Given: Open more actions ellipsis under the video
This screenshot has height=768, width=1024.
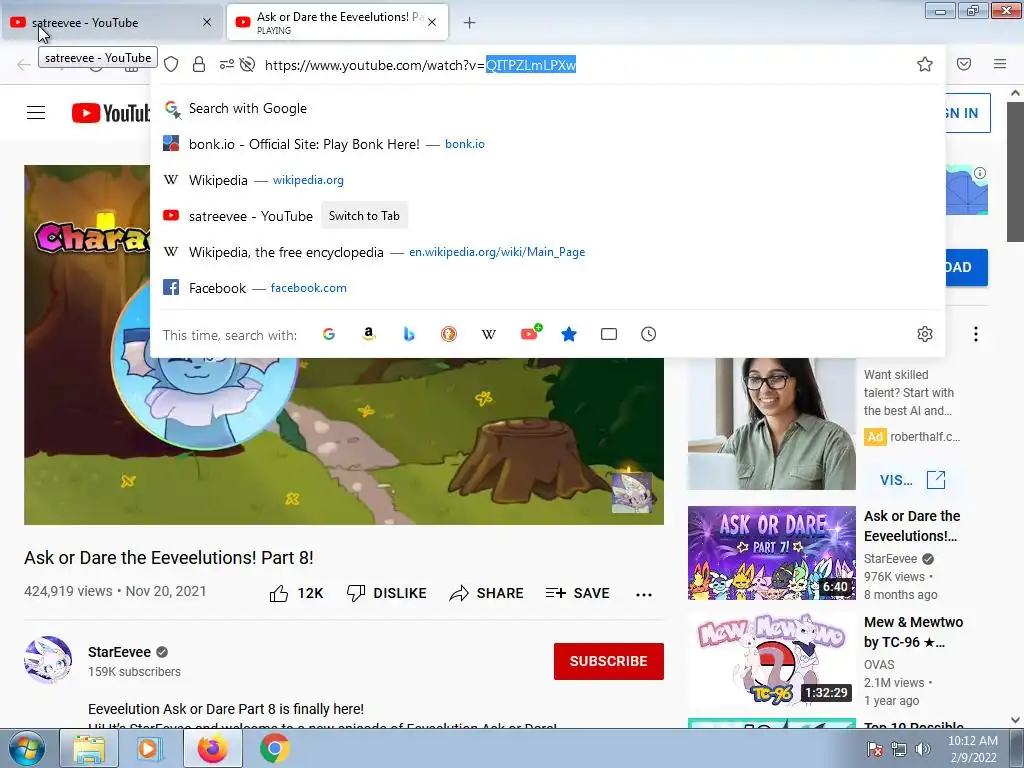Looking at the screenshot, I should point(644,594).
